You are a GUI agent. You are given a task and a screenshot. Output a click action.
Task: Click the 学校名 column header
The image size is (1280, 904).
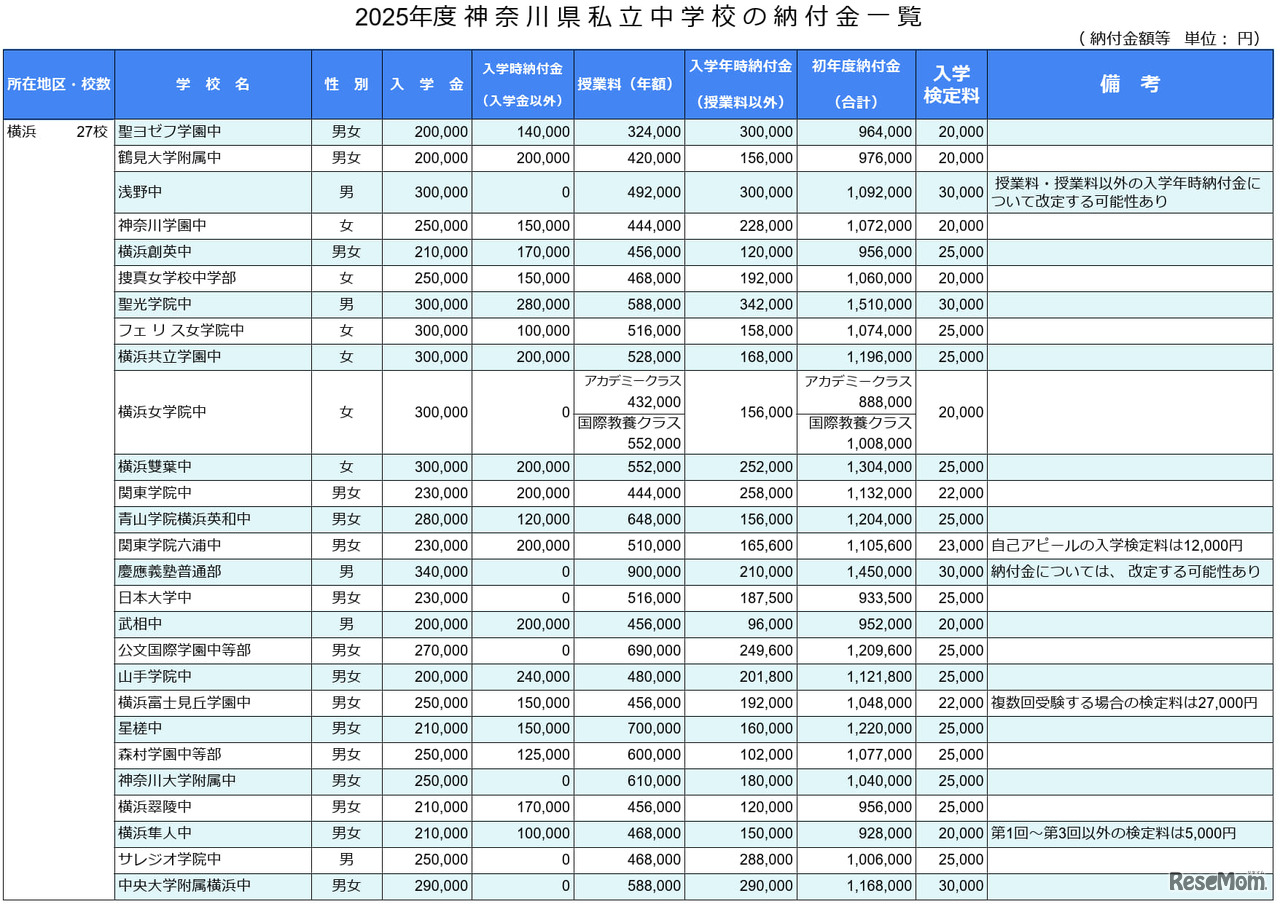point(213,85)
